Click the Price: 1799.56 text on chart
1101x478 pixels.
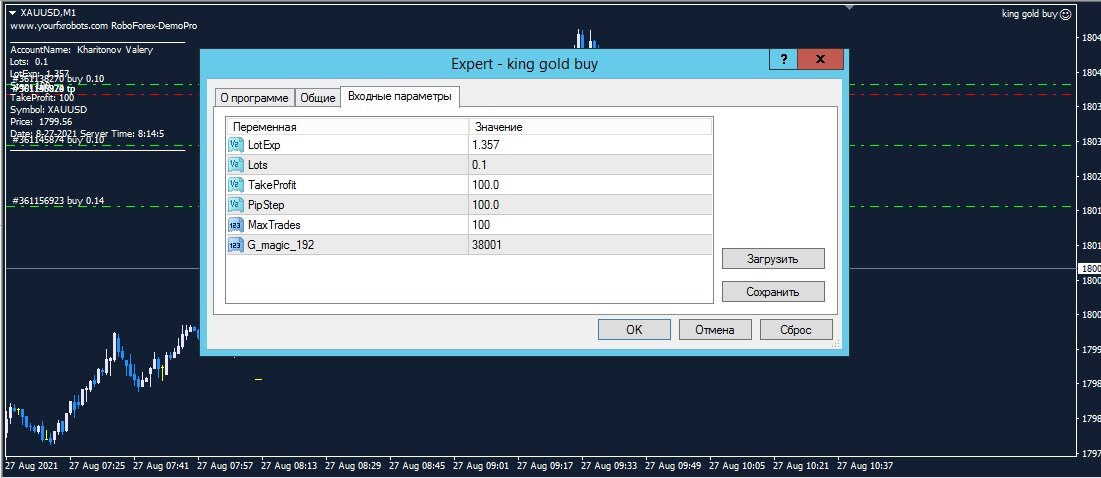[41, 121]
